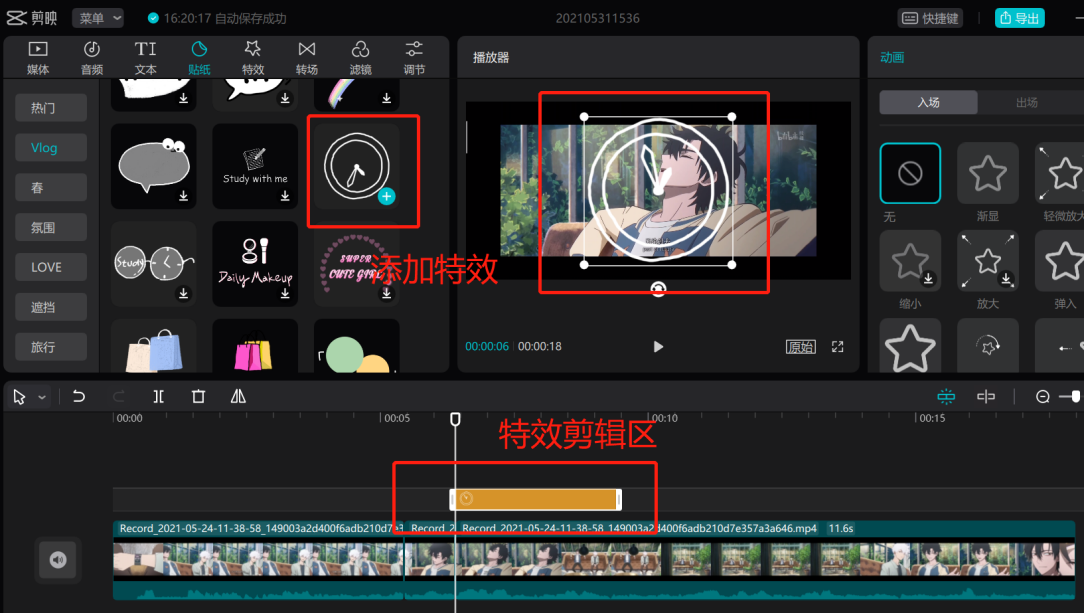This screenshot has height=613, width=1084.
Task: Select the 贴纸 sticker tab
Action: click(199, 58)
